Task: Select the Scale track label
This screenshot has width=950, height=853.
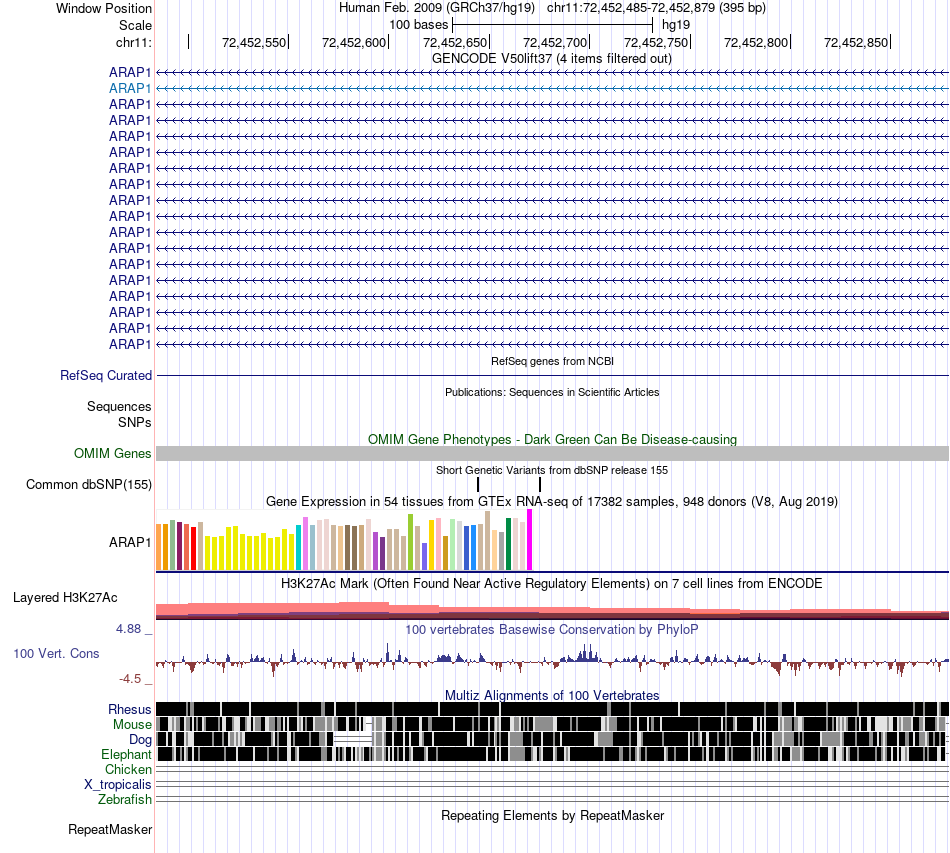Action: tap(135, 25)
